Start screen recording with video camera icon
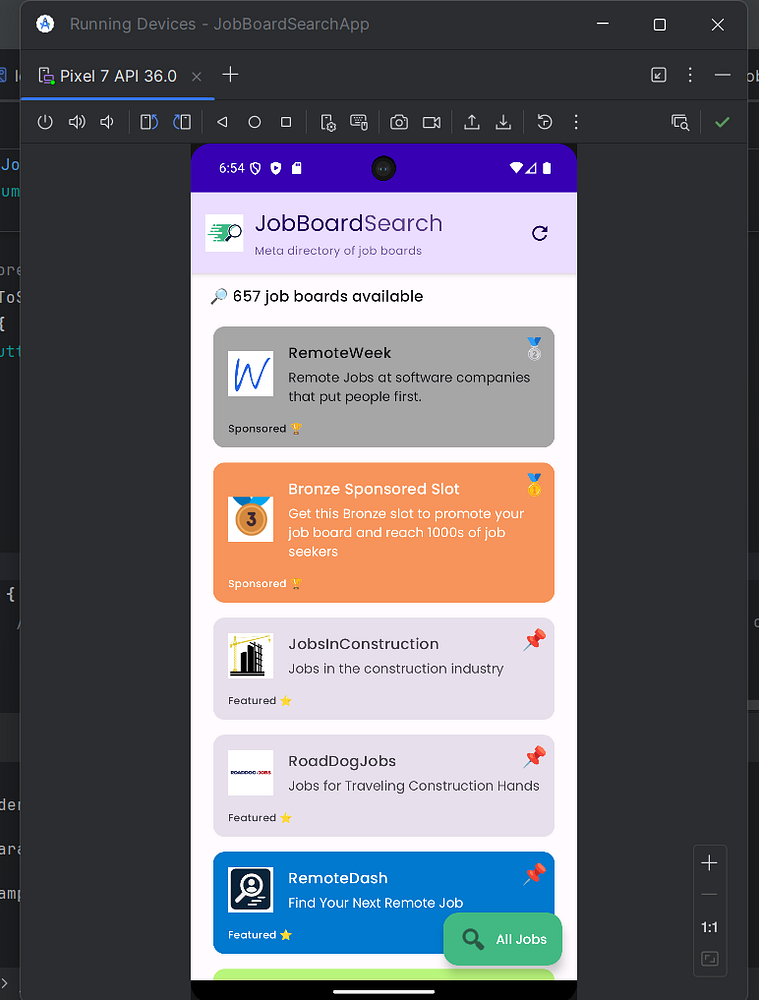 [432, 122]
